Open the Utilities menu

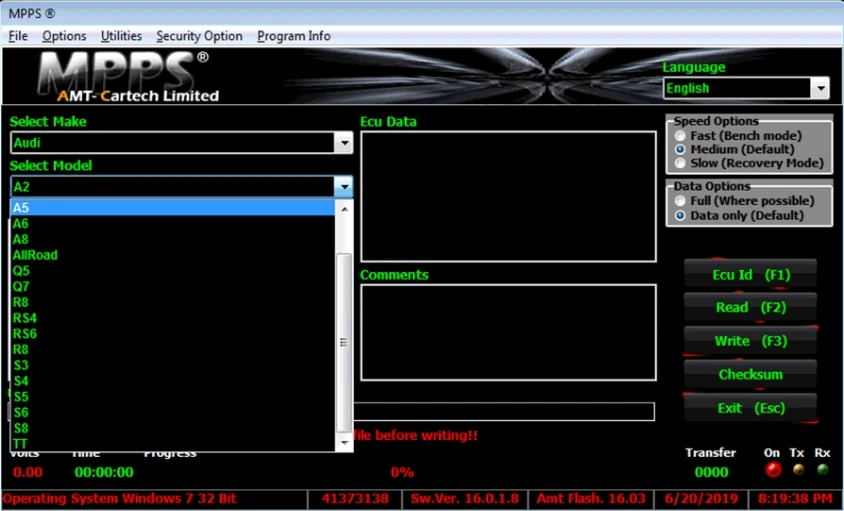121,36
